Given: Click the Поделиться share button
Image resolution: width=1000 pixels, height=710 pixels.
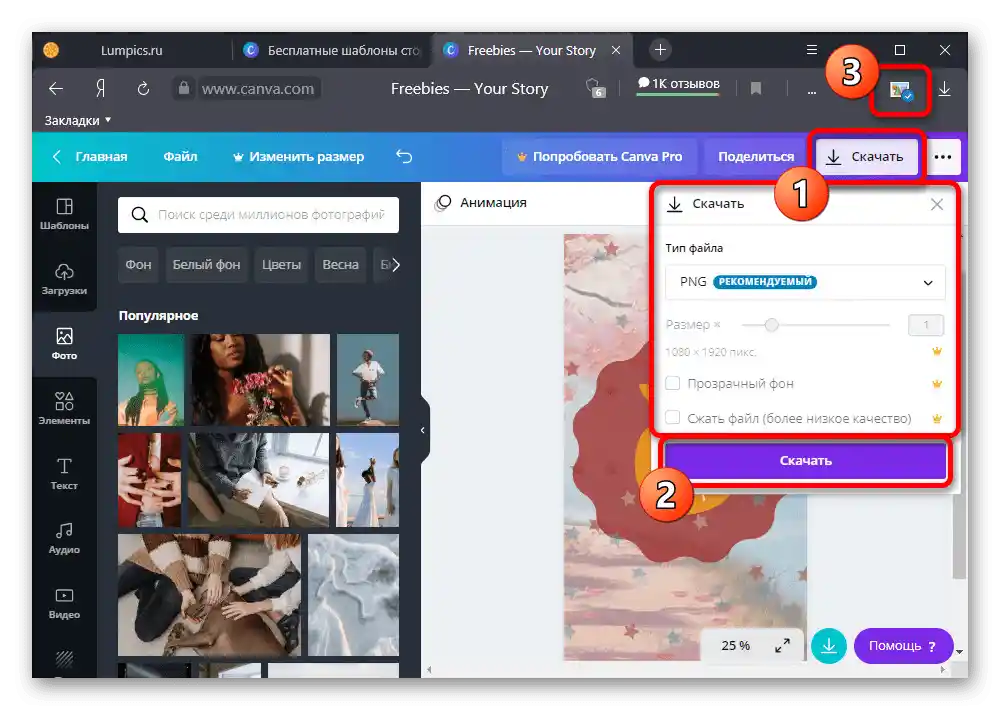Looking at the screenshot, I should (756, 157).
